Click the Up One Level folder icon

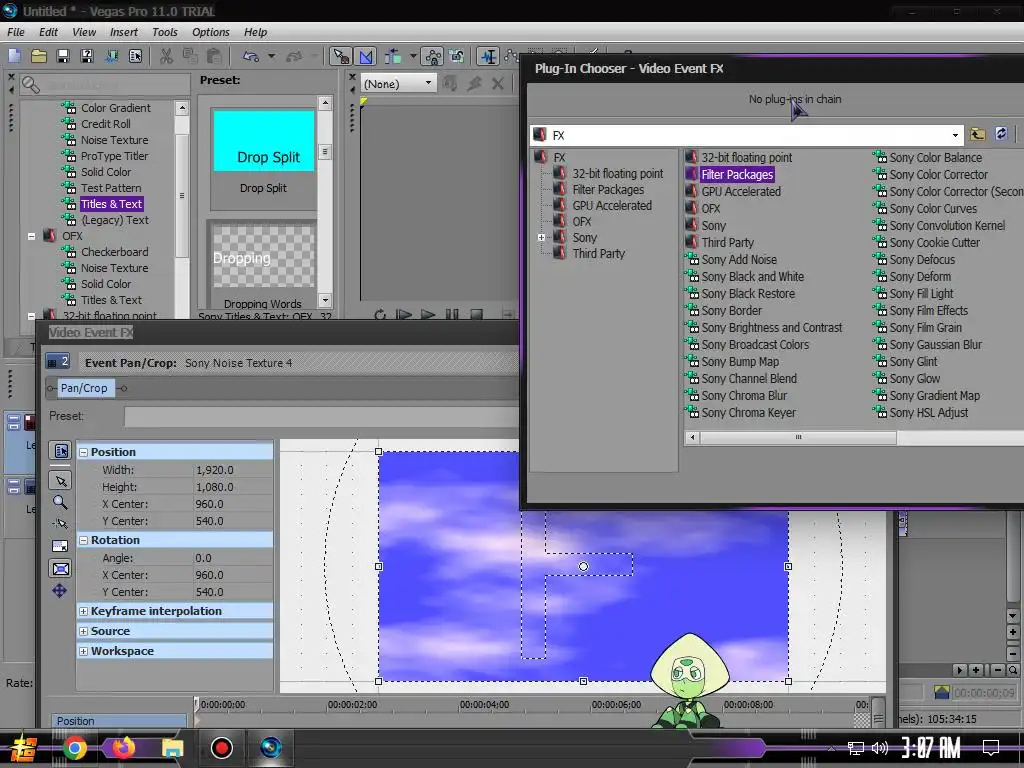click(x=977, y=134)
